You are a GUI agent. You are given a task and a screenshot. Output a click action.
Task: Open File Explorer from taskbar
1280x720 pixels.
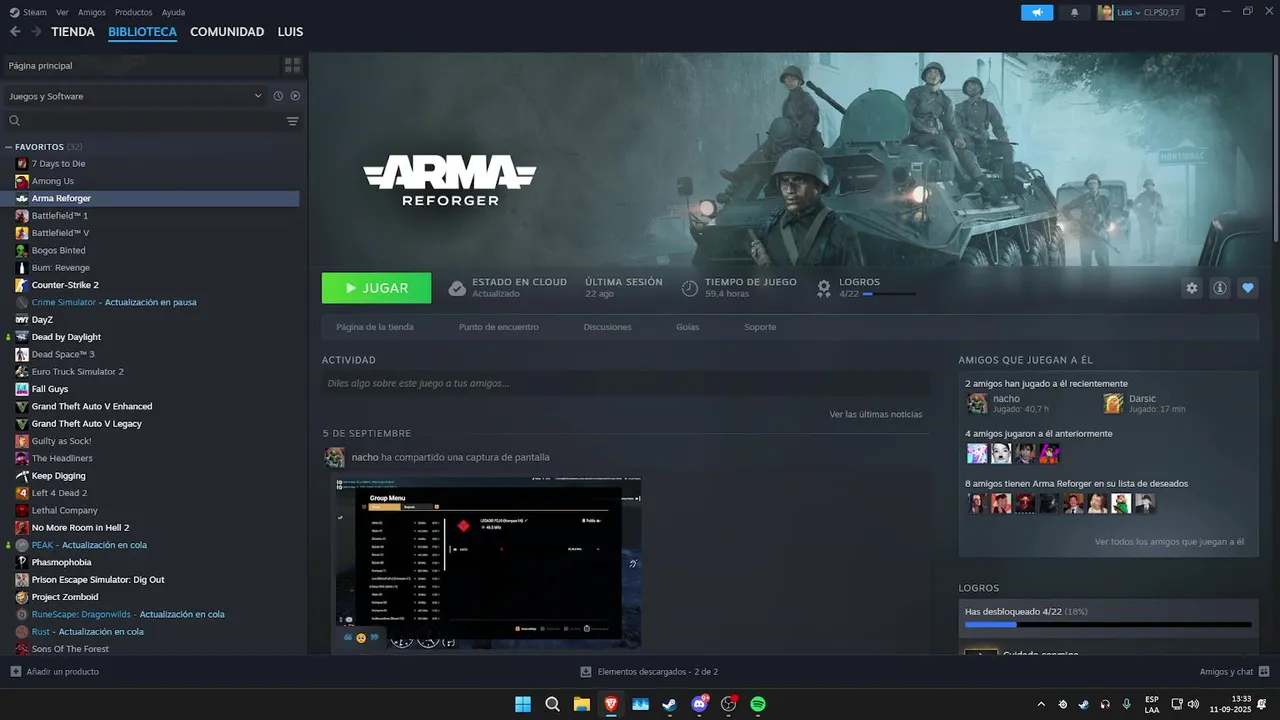tap(581, 704)
